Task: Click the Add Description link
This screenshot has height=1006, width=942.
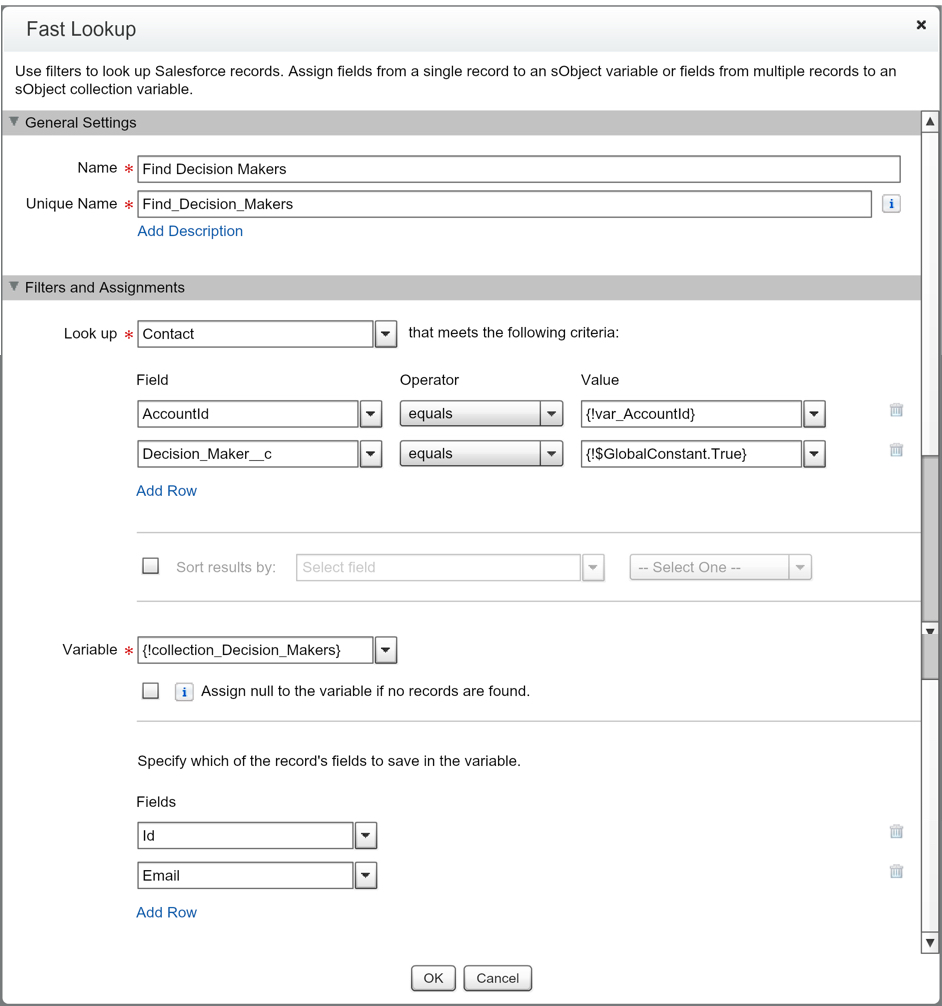Action: [190, 231]
